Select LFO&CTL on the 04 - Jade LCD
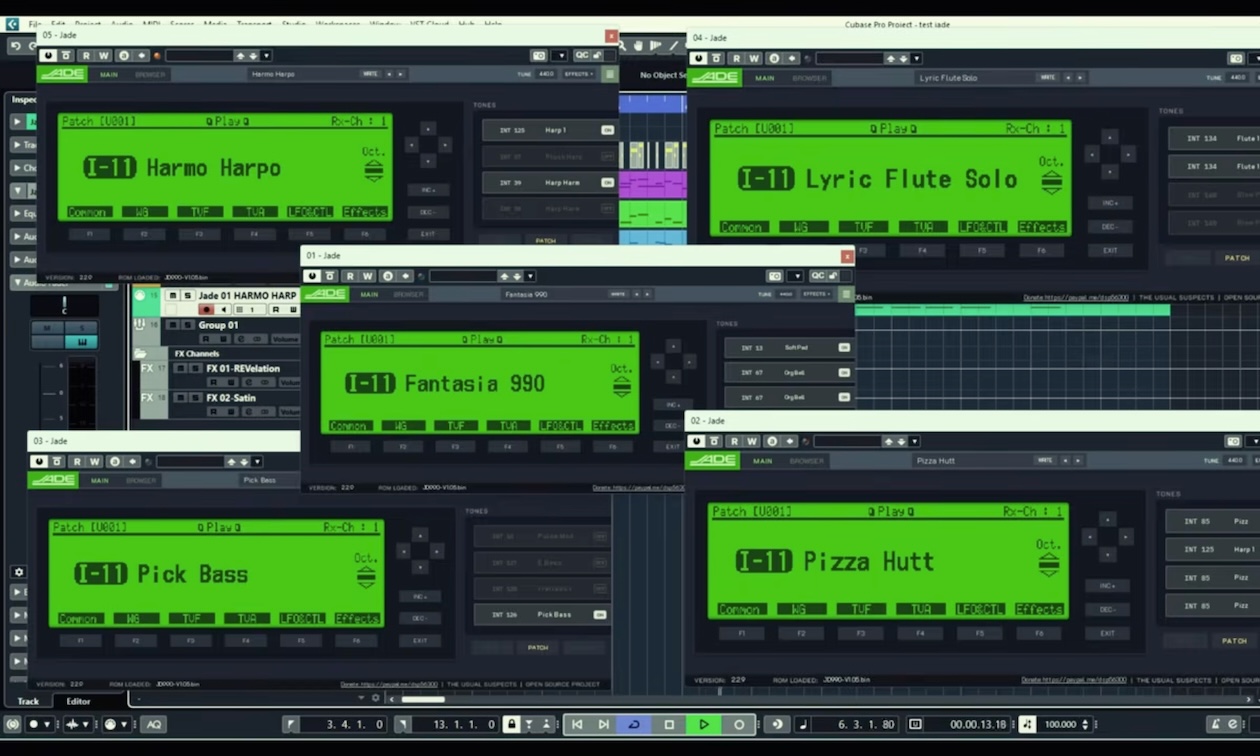Screen dimensions: 1260x756 981,227
